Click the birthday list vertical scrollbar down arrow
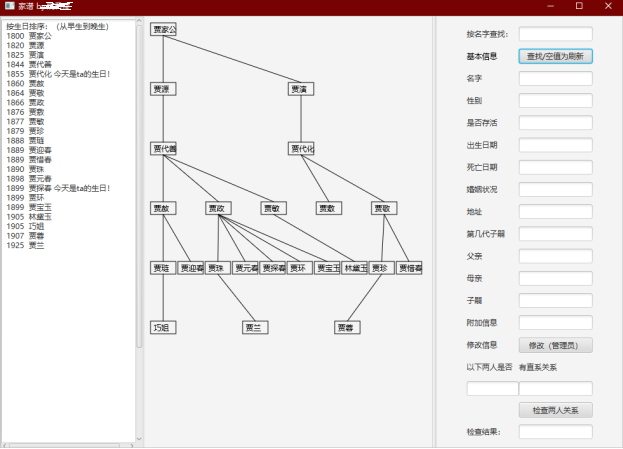This screenshot has width=623, height=449. 139,439
